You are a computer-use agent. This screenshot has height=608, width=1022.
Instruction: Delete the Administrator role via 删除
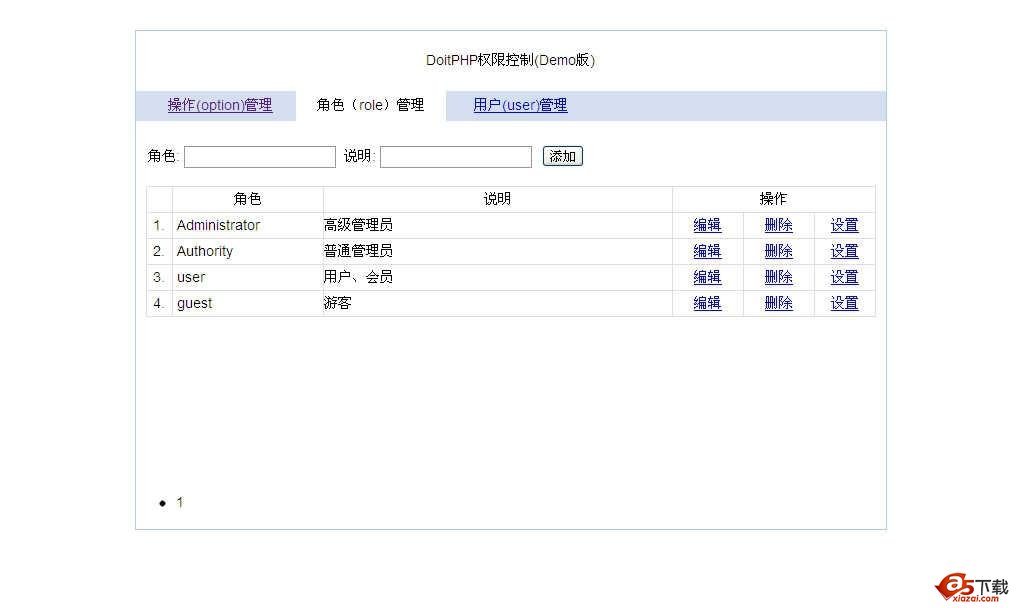pos(778,225)
